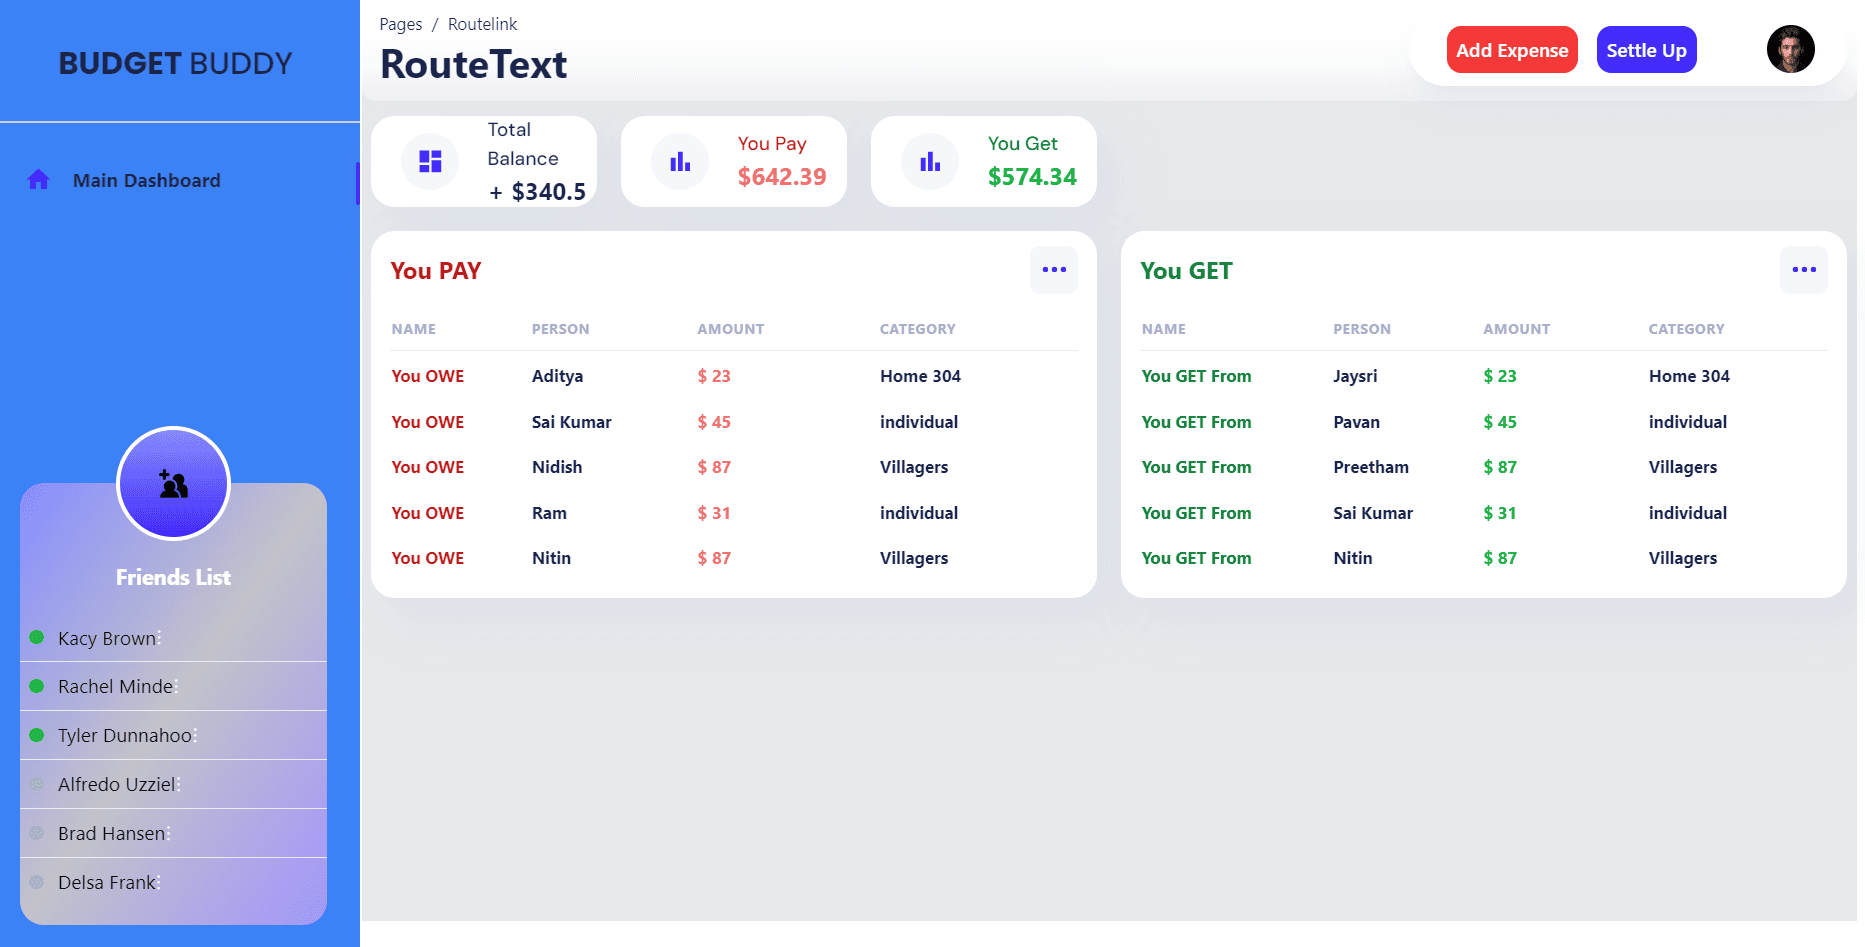Click the Routelink breadcrumb link
This screenshot has height=947, width=1865.
[x=482, y=24]
